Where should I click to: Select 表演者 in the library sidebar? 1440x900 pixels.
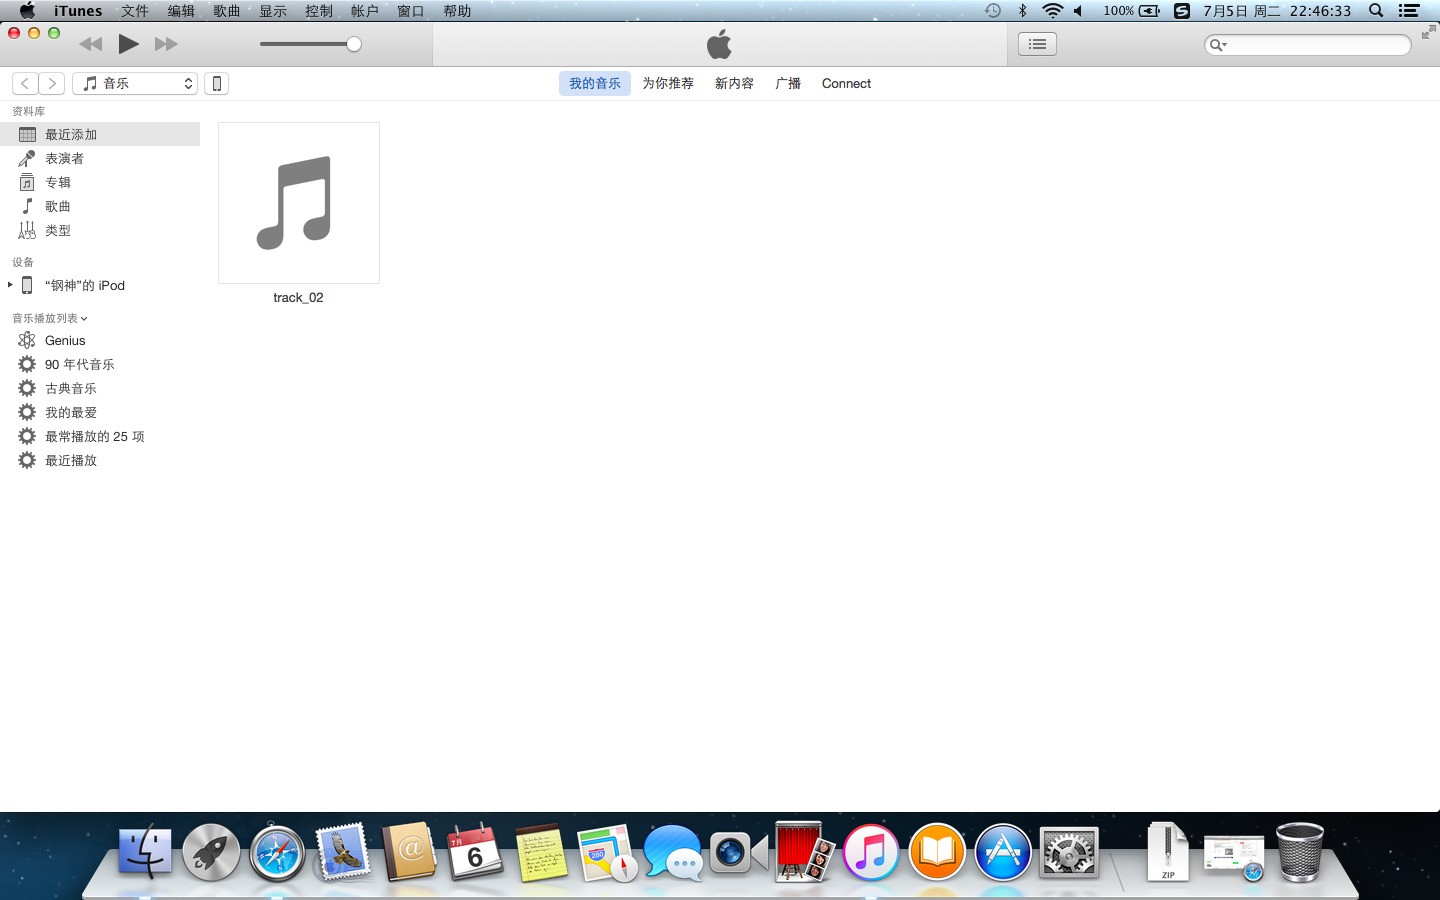point(100,158)
